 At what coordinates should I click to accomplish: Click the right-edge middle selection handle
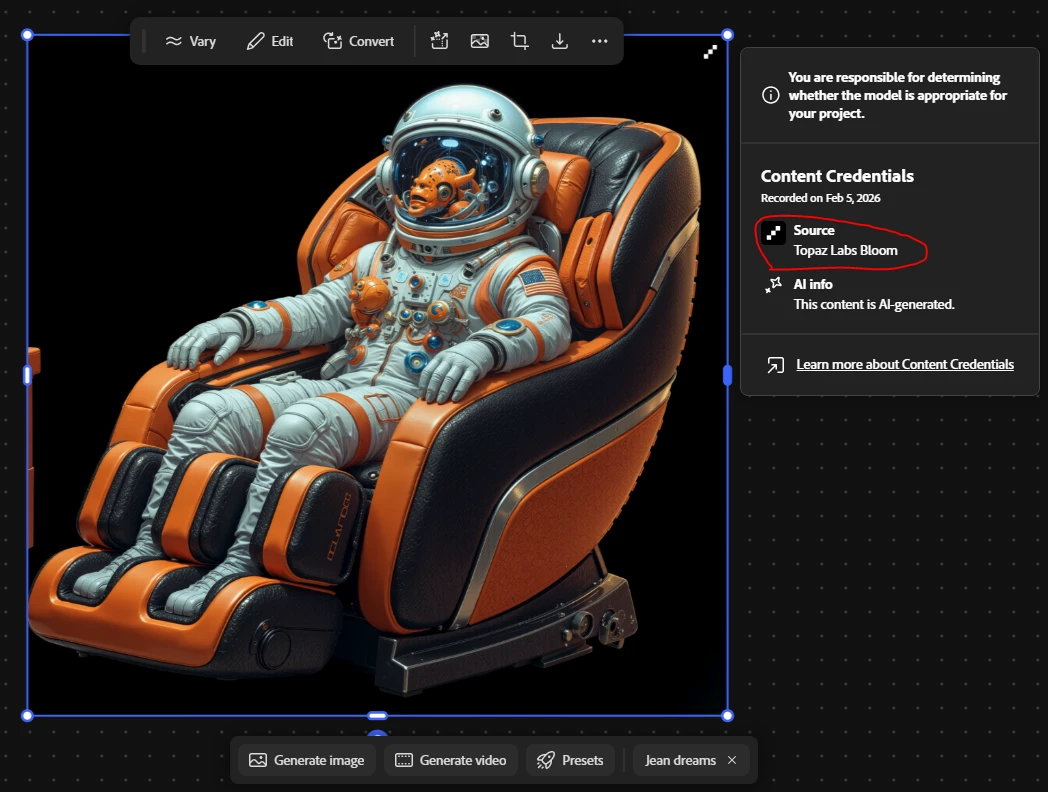click(x=728, y=375)
